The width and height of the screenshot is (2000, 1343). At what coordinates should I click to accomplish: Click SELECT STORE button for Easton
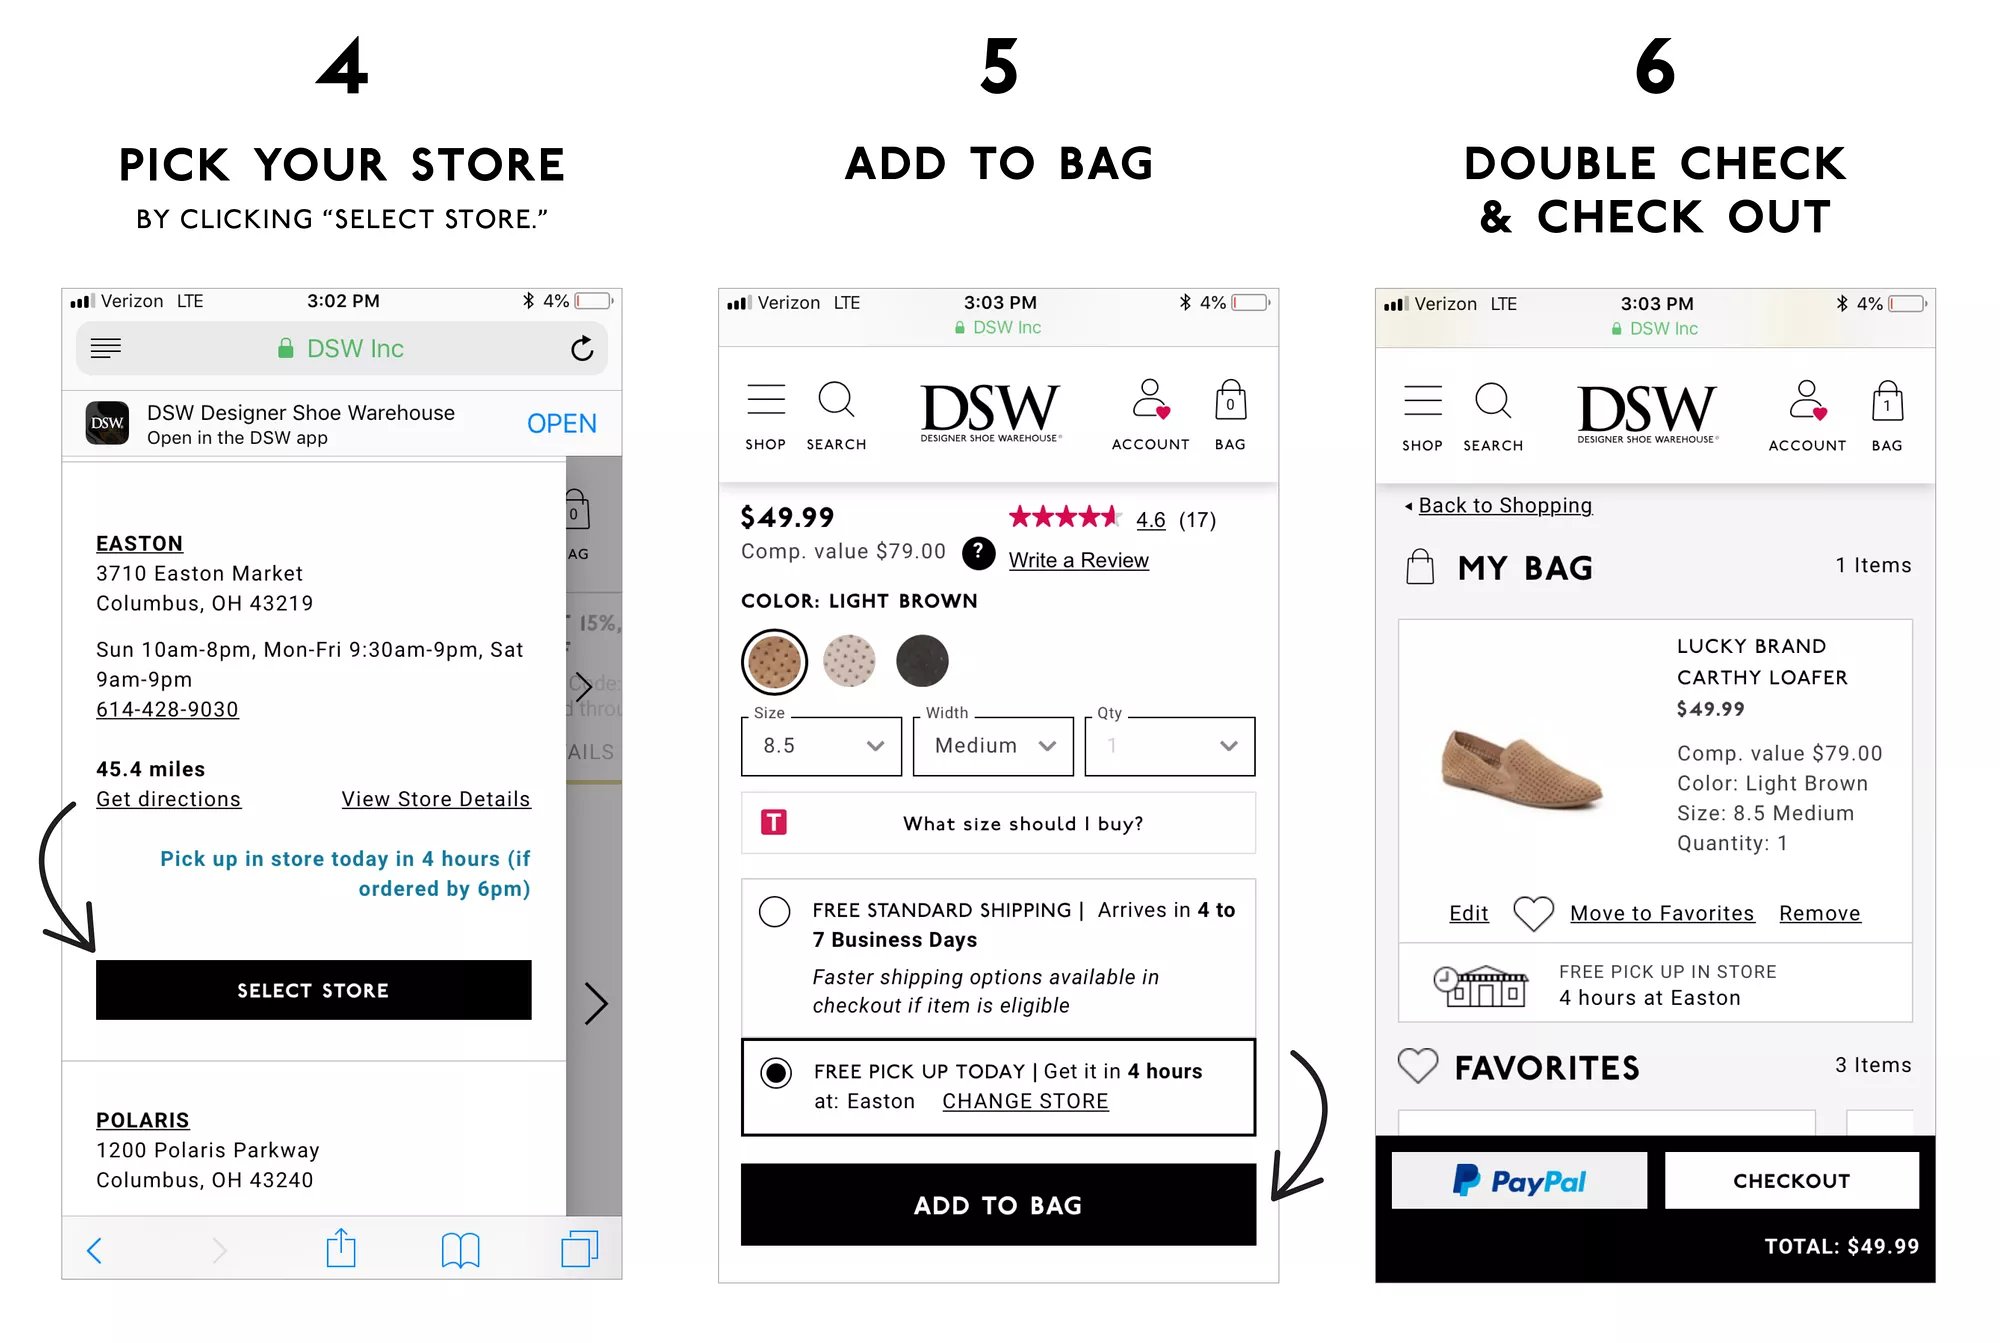pyautogui.click(x=313, y=989)
